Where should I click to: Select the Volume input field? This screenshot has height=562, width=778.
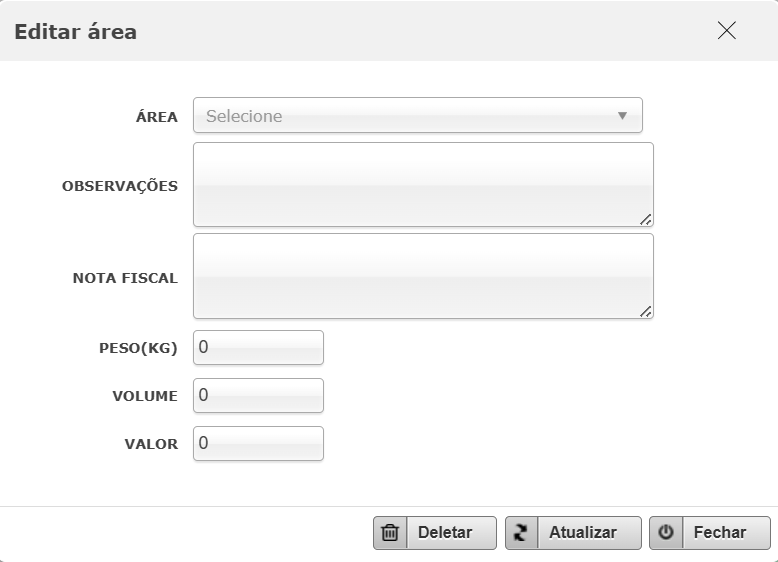258,396
